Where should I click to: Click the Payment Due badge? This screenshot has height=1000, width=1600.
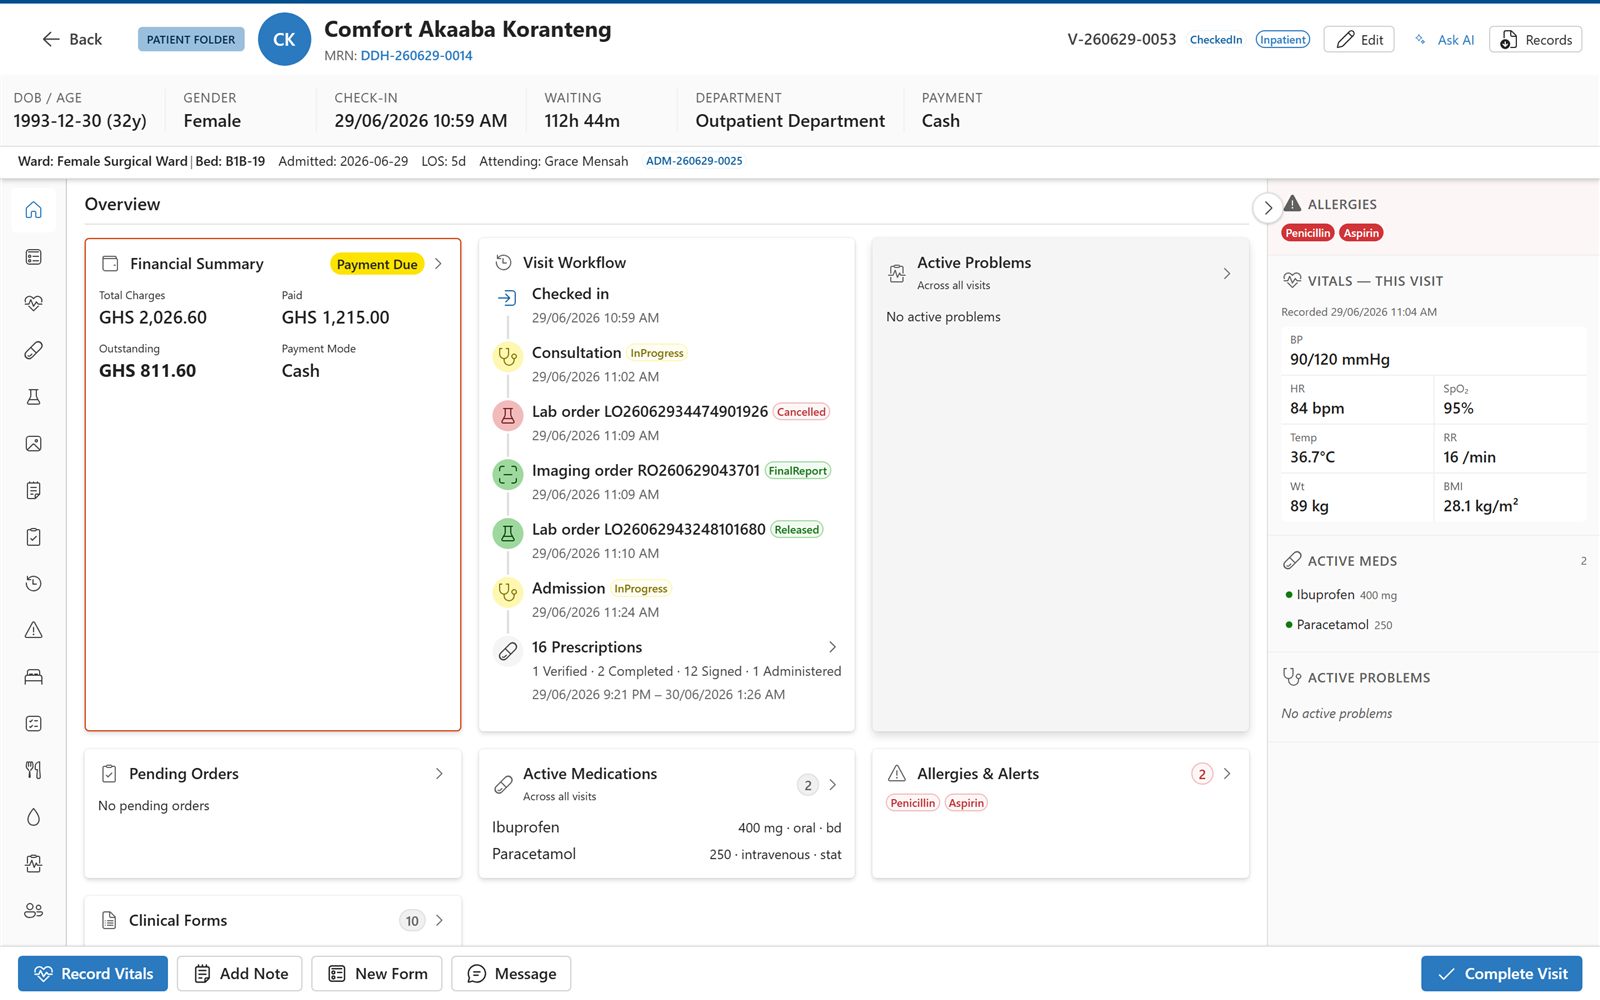click(377, 264)
